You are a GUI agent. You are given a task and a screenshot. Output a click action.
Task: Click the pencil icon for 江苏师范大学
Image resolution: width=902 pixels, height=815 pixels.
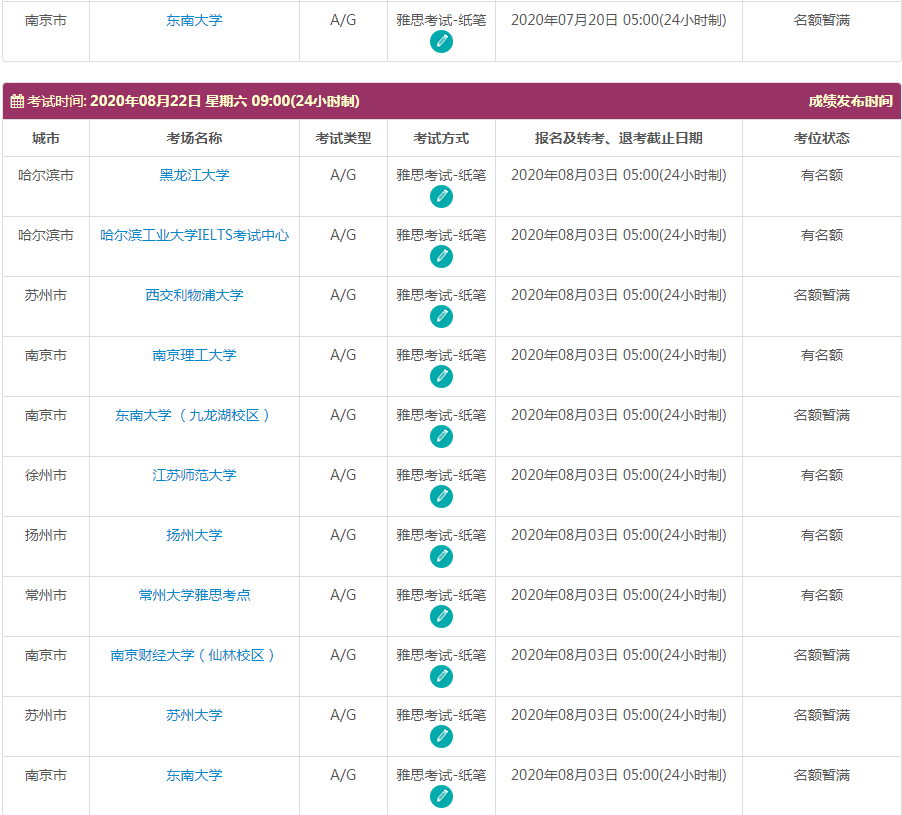click(x=441, y=496)
